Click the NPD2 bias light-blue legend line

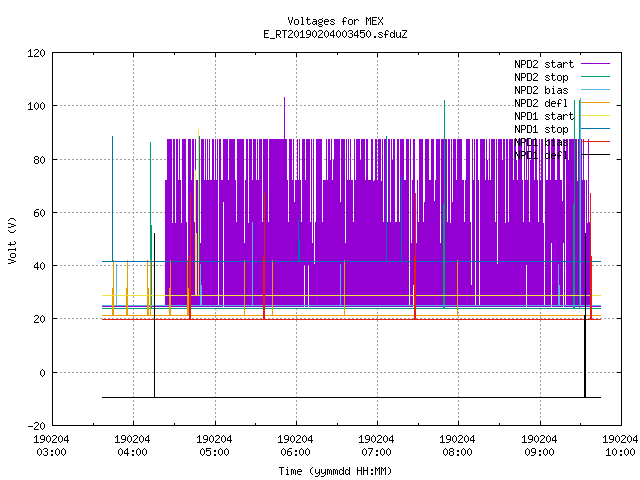click(x=595, y=90)
